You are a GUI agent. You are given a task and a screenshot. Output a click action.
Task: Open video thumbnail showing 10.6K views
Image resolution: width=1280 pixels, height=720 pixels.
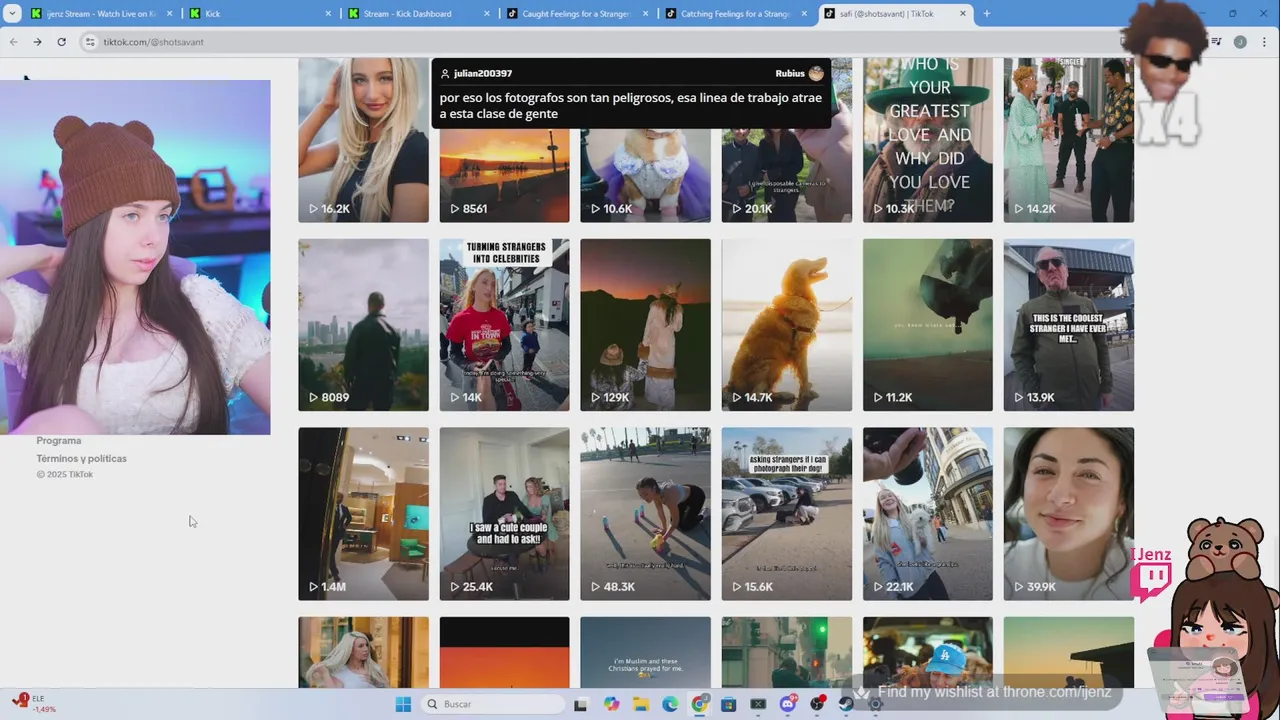click(645, 175)
